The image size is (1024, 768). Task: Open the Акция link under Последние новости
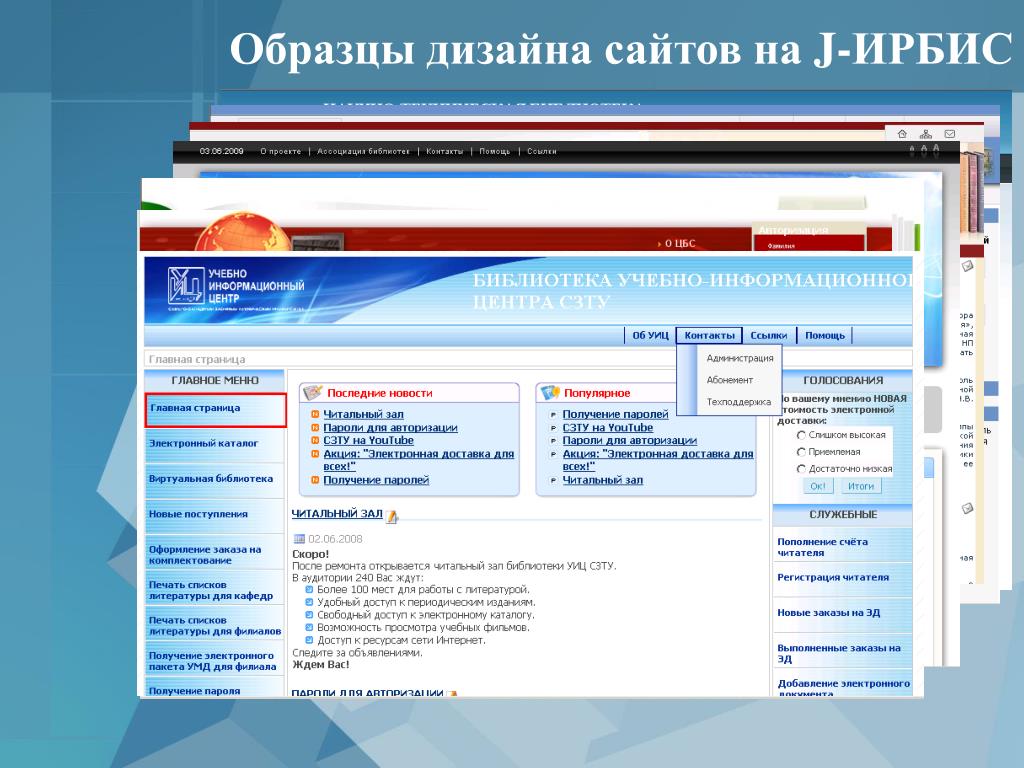pyautogui.click(x=419, y=460)
